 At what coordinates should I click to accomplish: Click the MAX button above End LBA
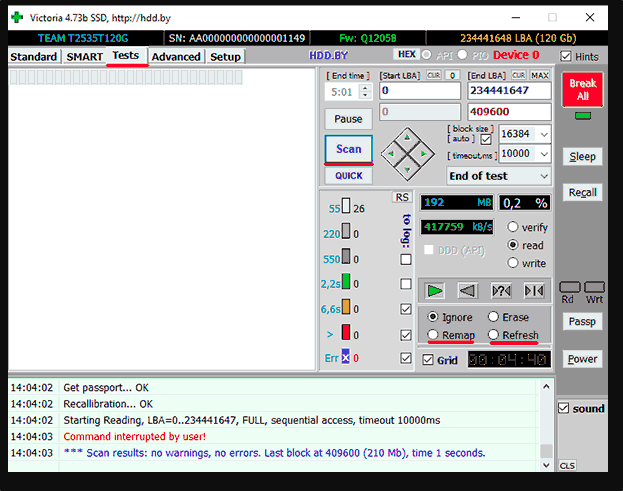click(x=539, y=76)
